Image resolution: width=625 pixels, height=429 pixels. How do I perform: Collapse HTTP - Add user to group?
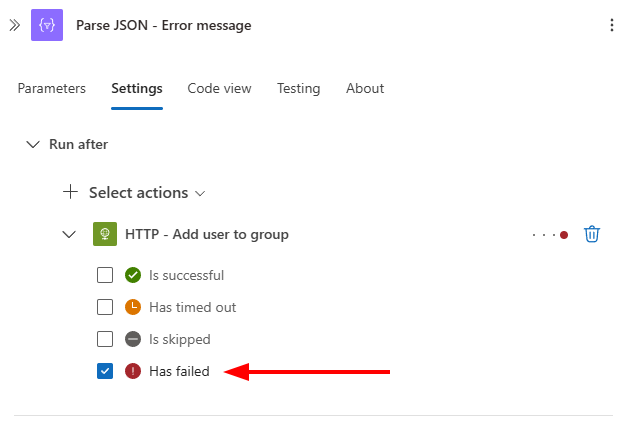(x=69, y=234)
